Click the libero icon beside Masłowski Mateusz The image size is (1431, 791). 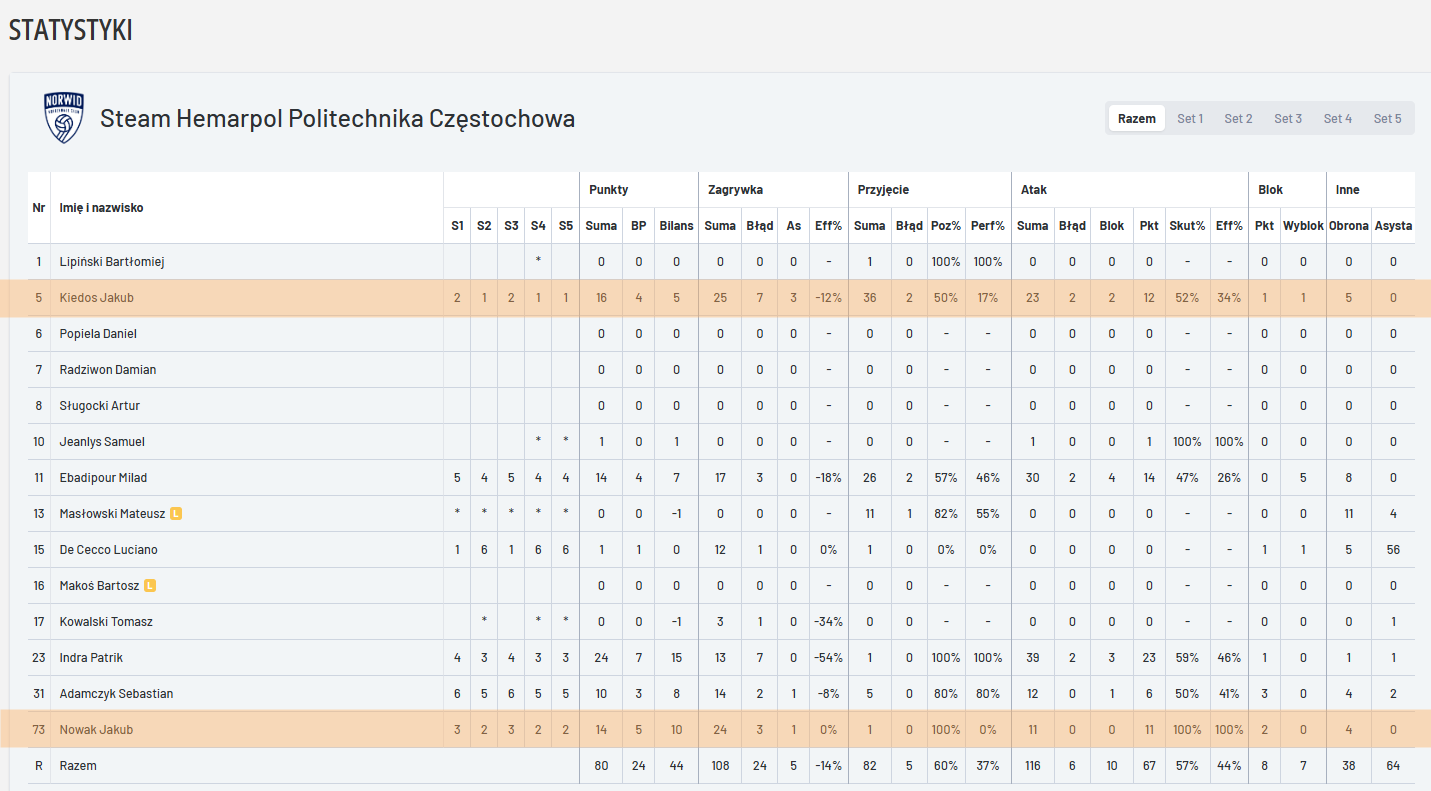click(176, 514)
